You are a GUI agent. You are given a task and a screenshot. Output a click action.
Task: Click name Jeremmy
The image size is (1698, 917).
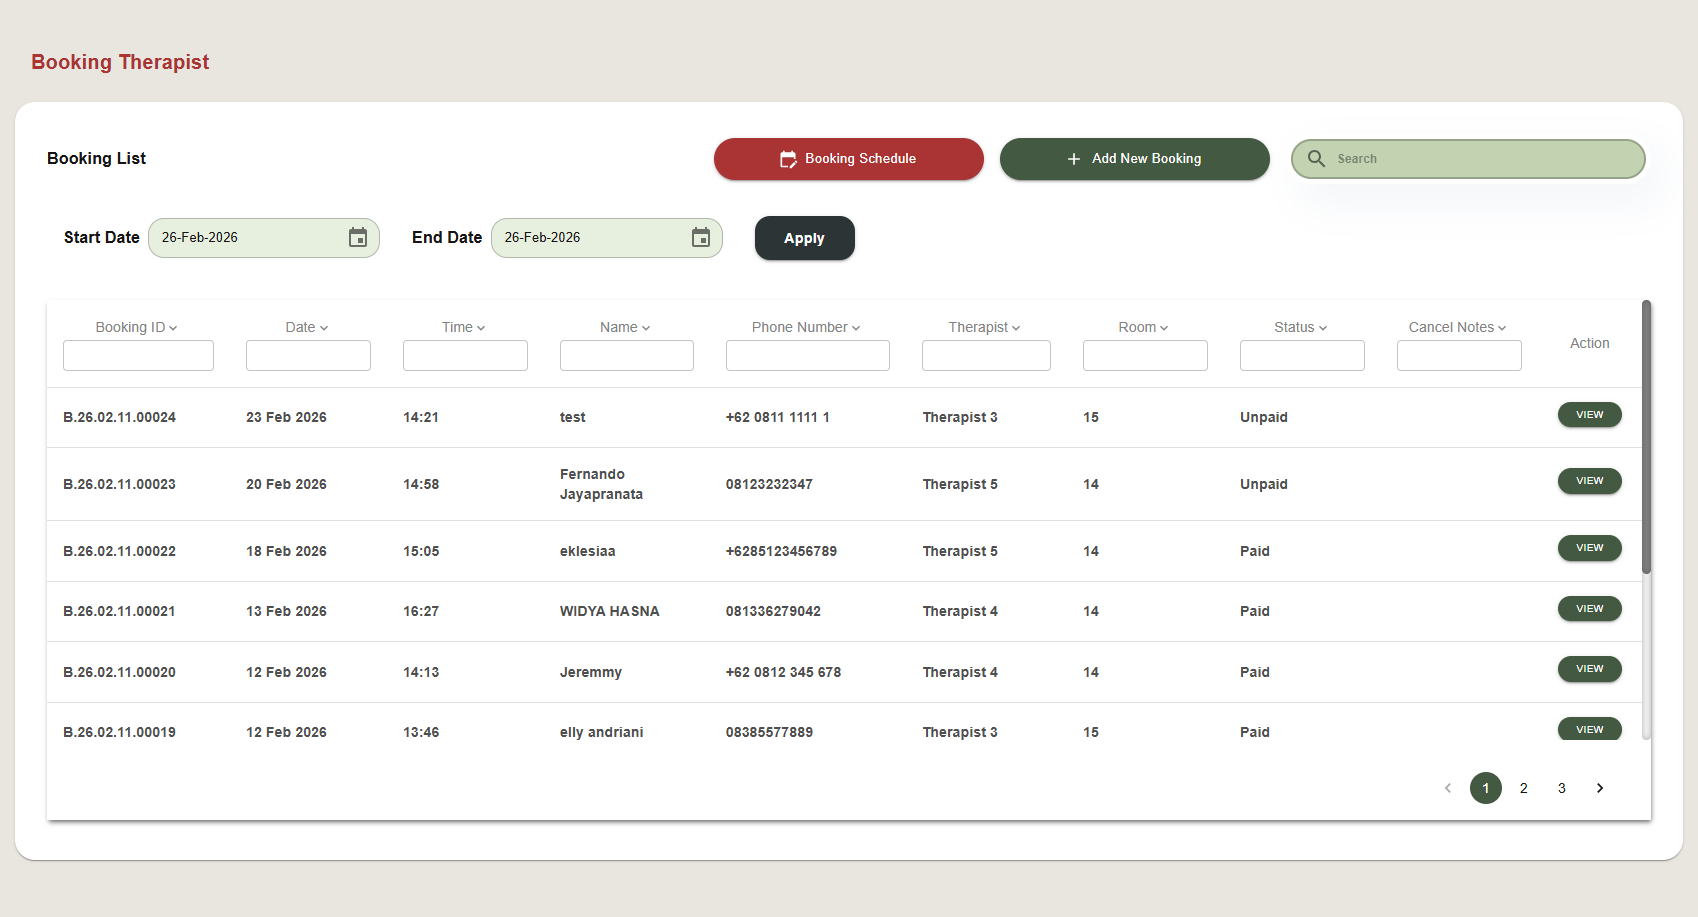[x=591, y=672]
